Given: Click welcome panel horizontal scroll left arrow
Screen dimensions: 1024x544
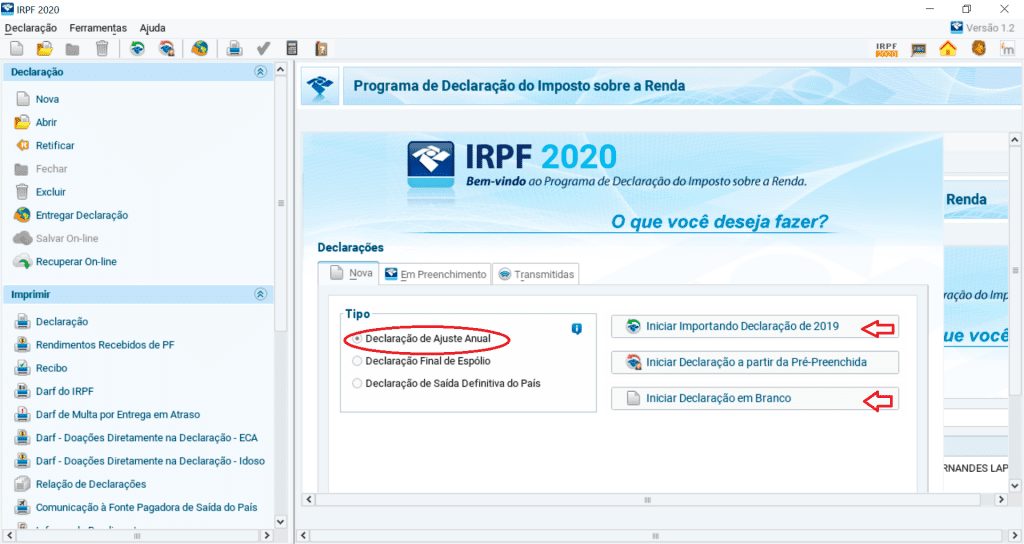Looking at the screenshot, I should point(309,500).
